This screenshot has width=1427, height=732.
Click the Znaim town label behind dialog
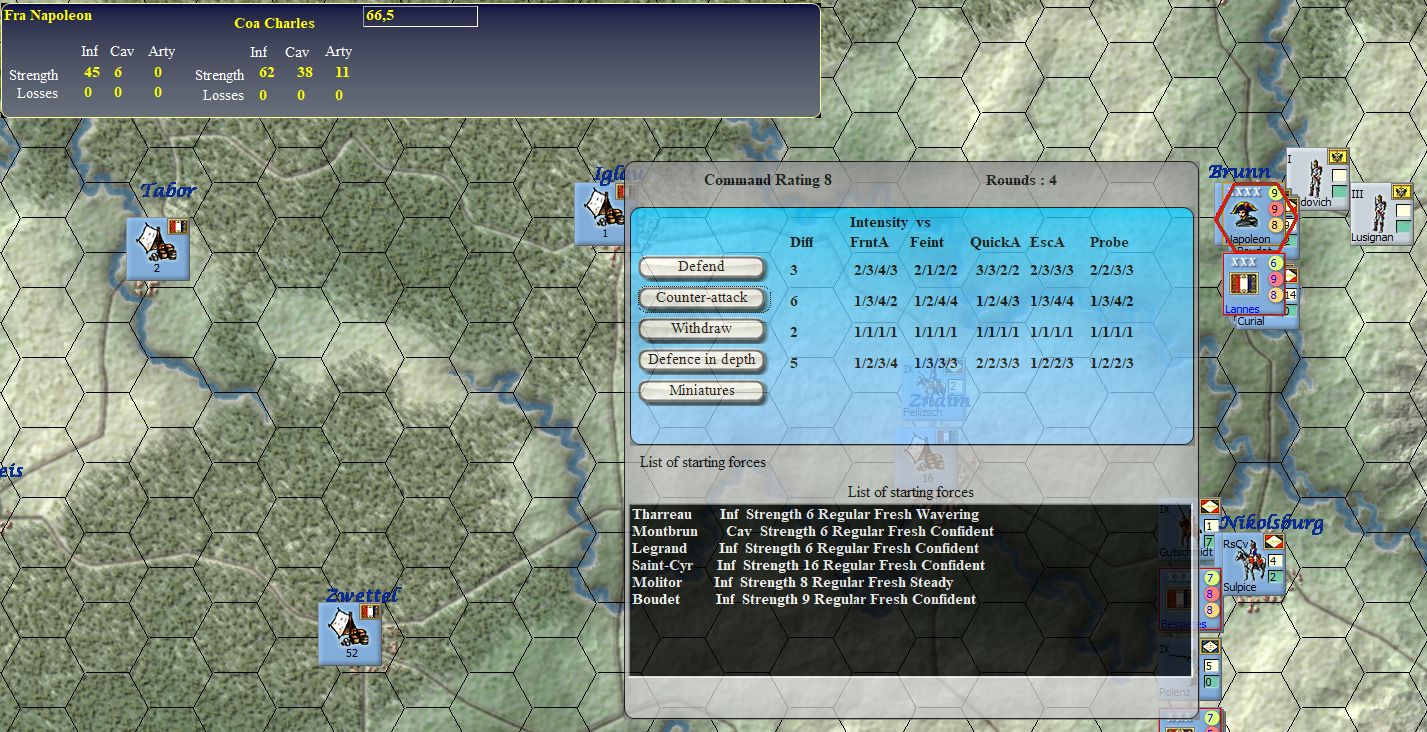pyautogui.click(x=939, y=401)
